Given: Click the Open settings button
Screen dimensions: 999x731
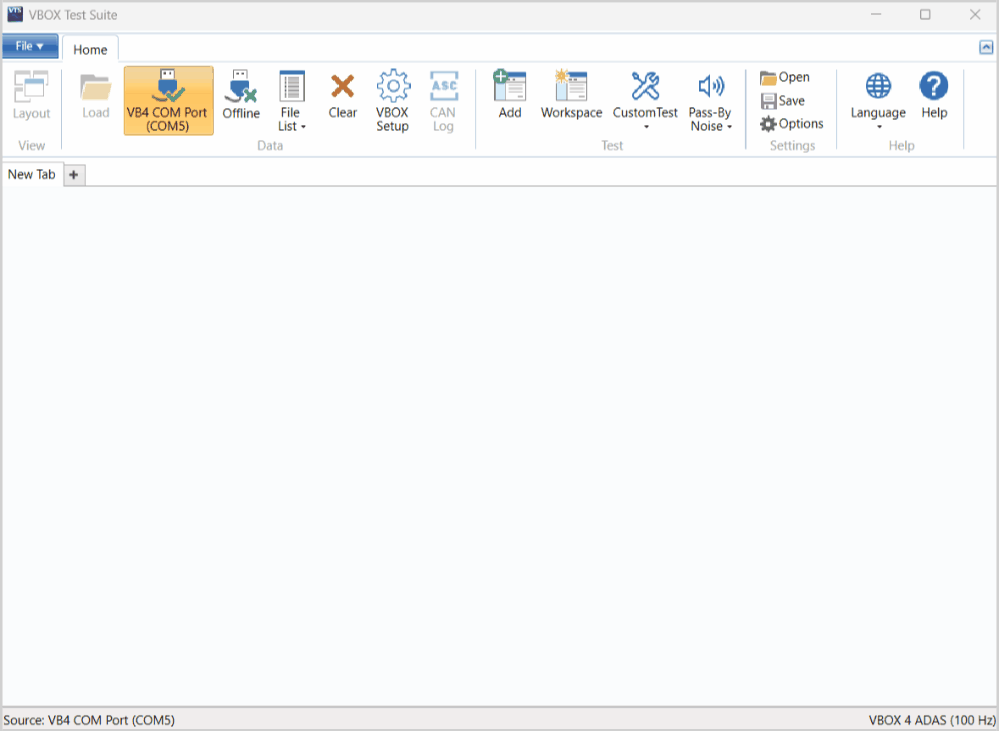Looking at the screenshot, I should coord(785,77).
